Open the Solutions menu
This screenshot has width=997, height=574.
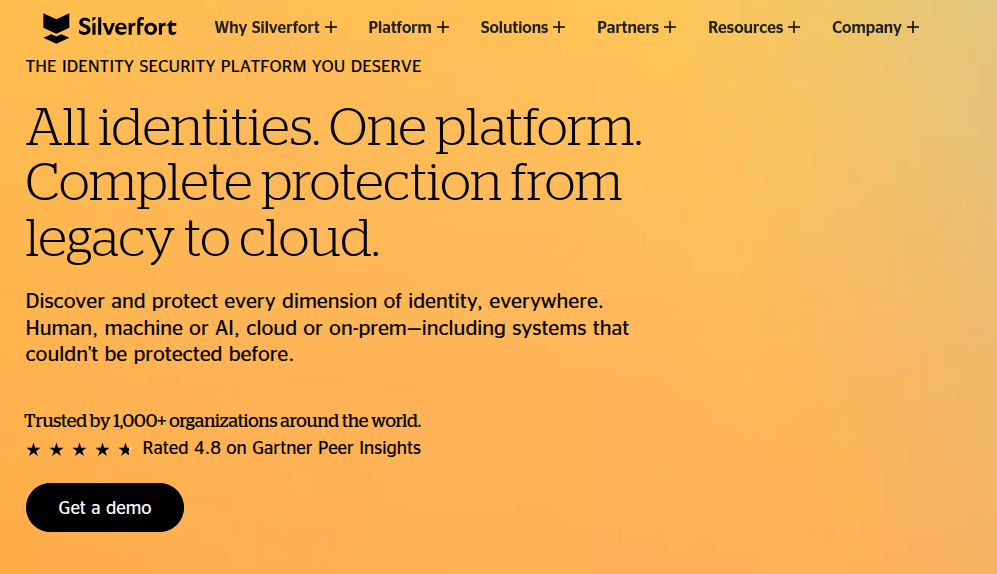click(x=514, y=27)
